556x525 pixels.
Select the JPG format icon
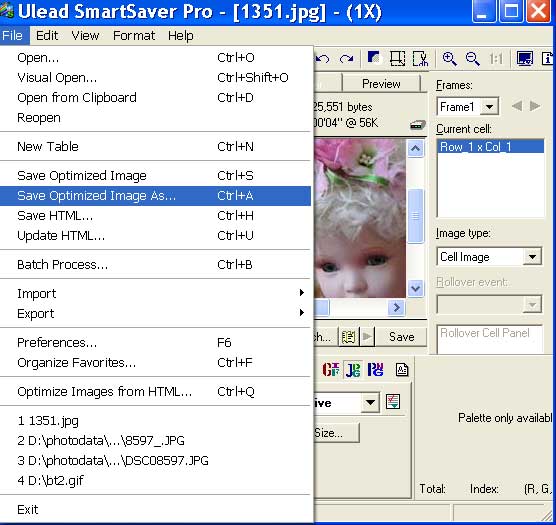(353, 370)
